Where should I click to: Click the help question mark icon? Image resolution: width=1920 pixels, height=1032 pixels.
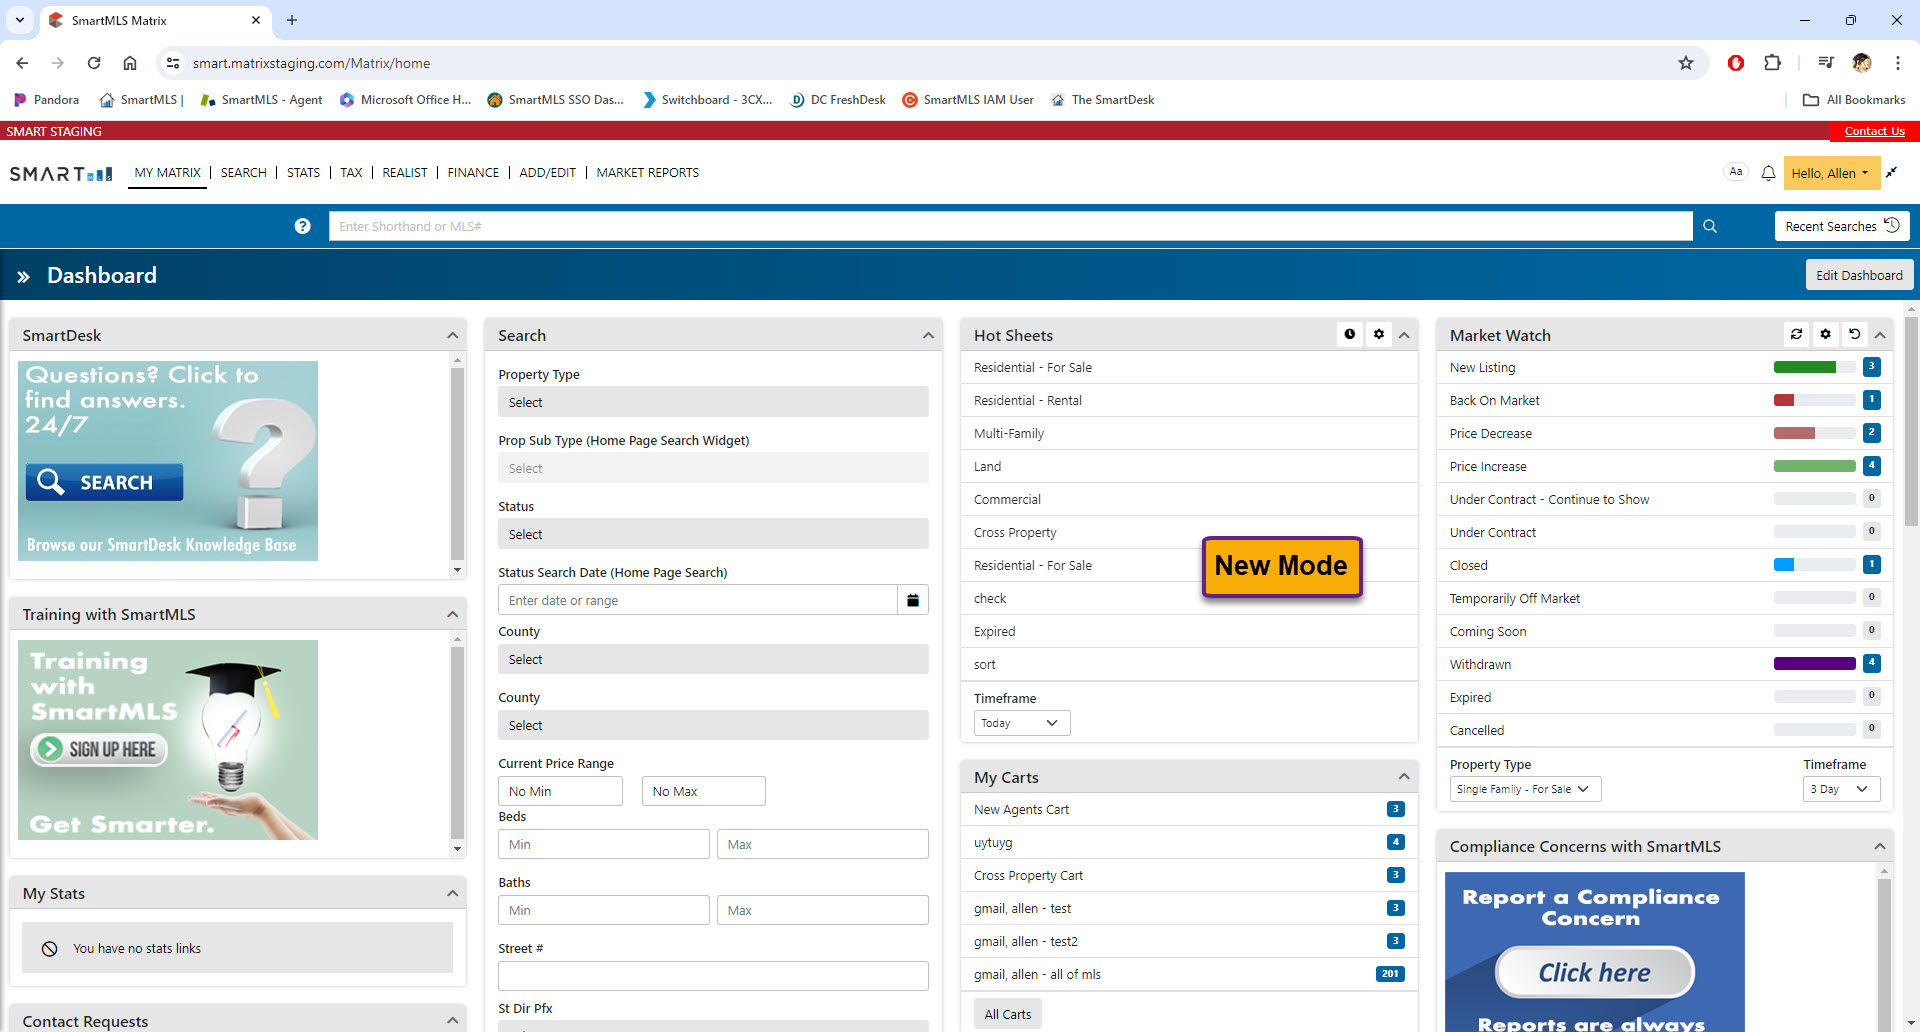(302, 226)
